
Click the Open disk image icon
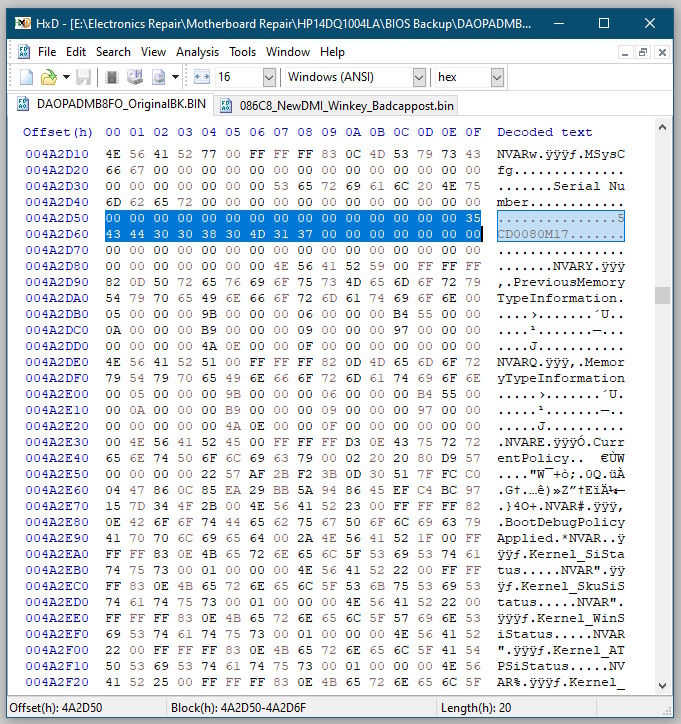pyautogui.click(x=158, y=77)
